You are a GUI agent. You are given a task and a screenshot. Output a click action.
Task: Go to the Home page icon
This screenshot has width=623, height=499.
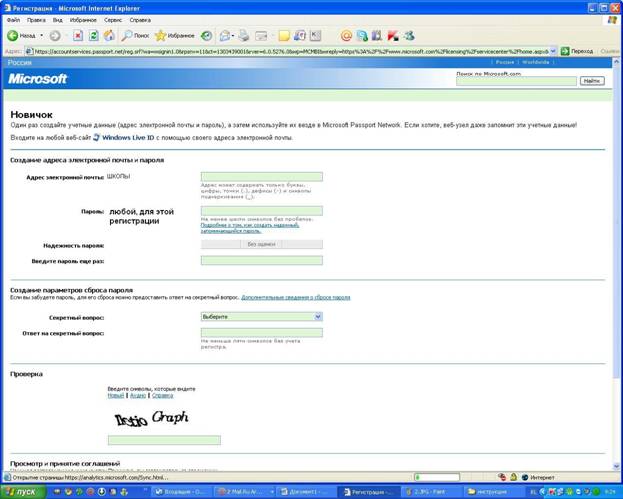(109, 36)
